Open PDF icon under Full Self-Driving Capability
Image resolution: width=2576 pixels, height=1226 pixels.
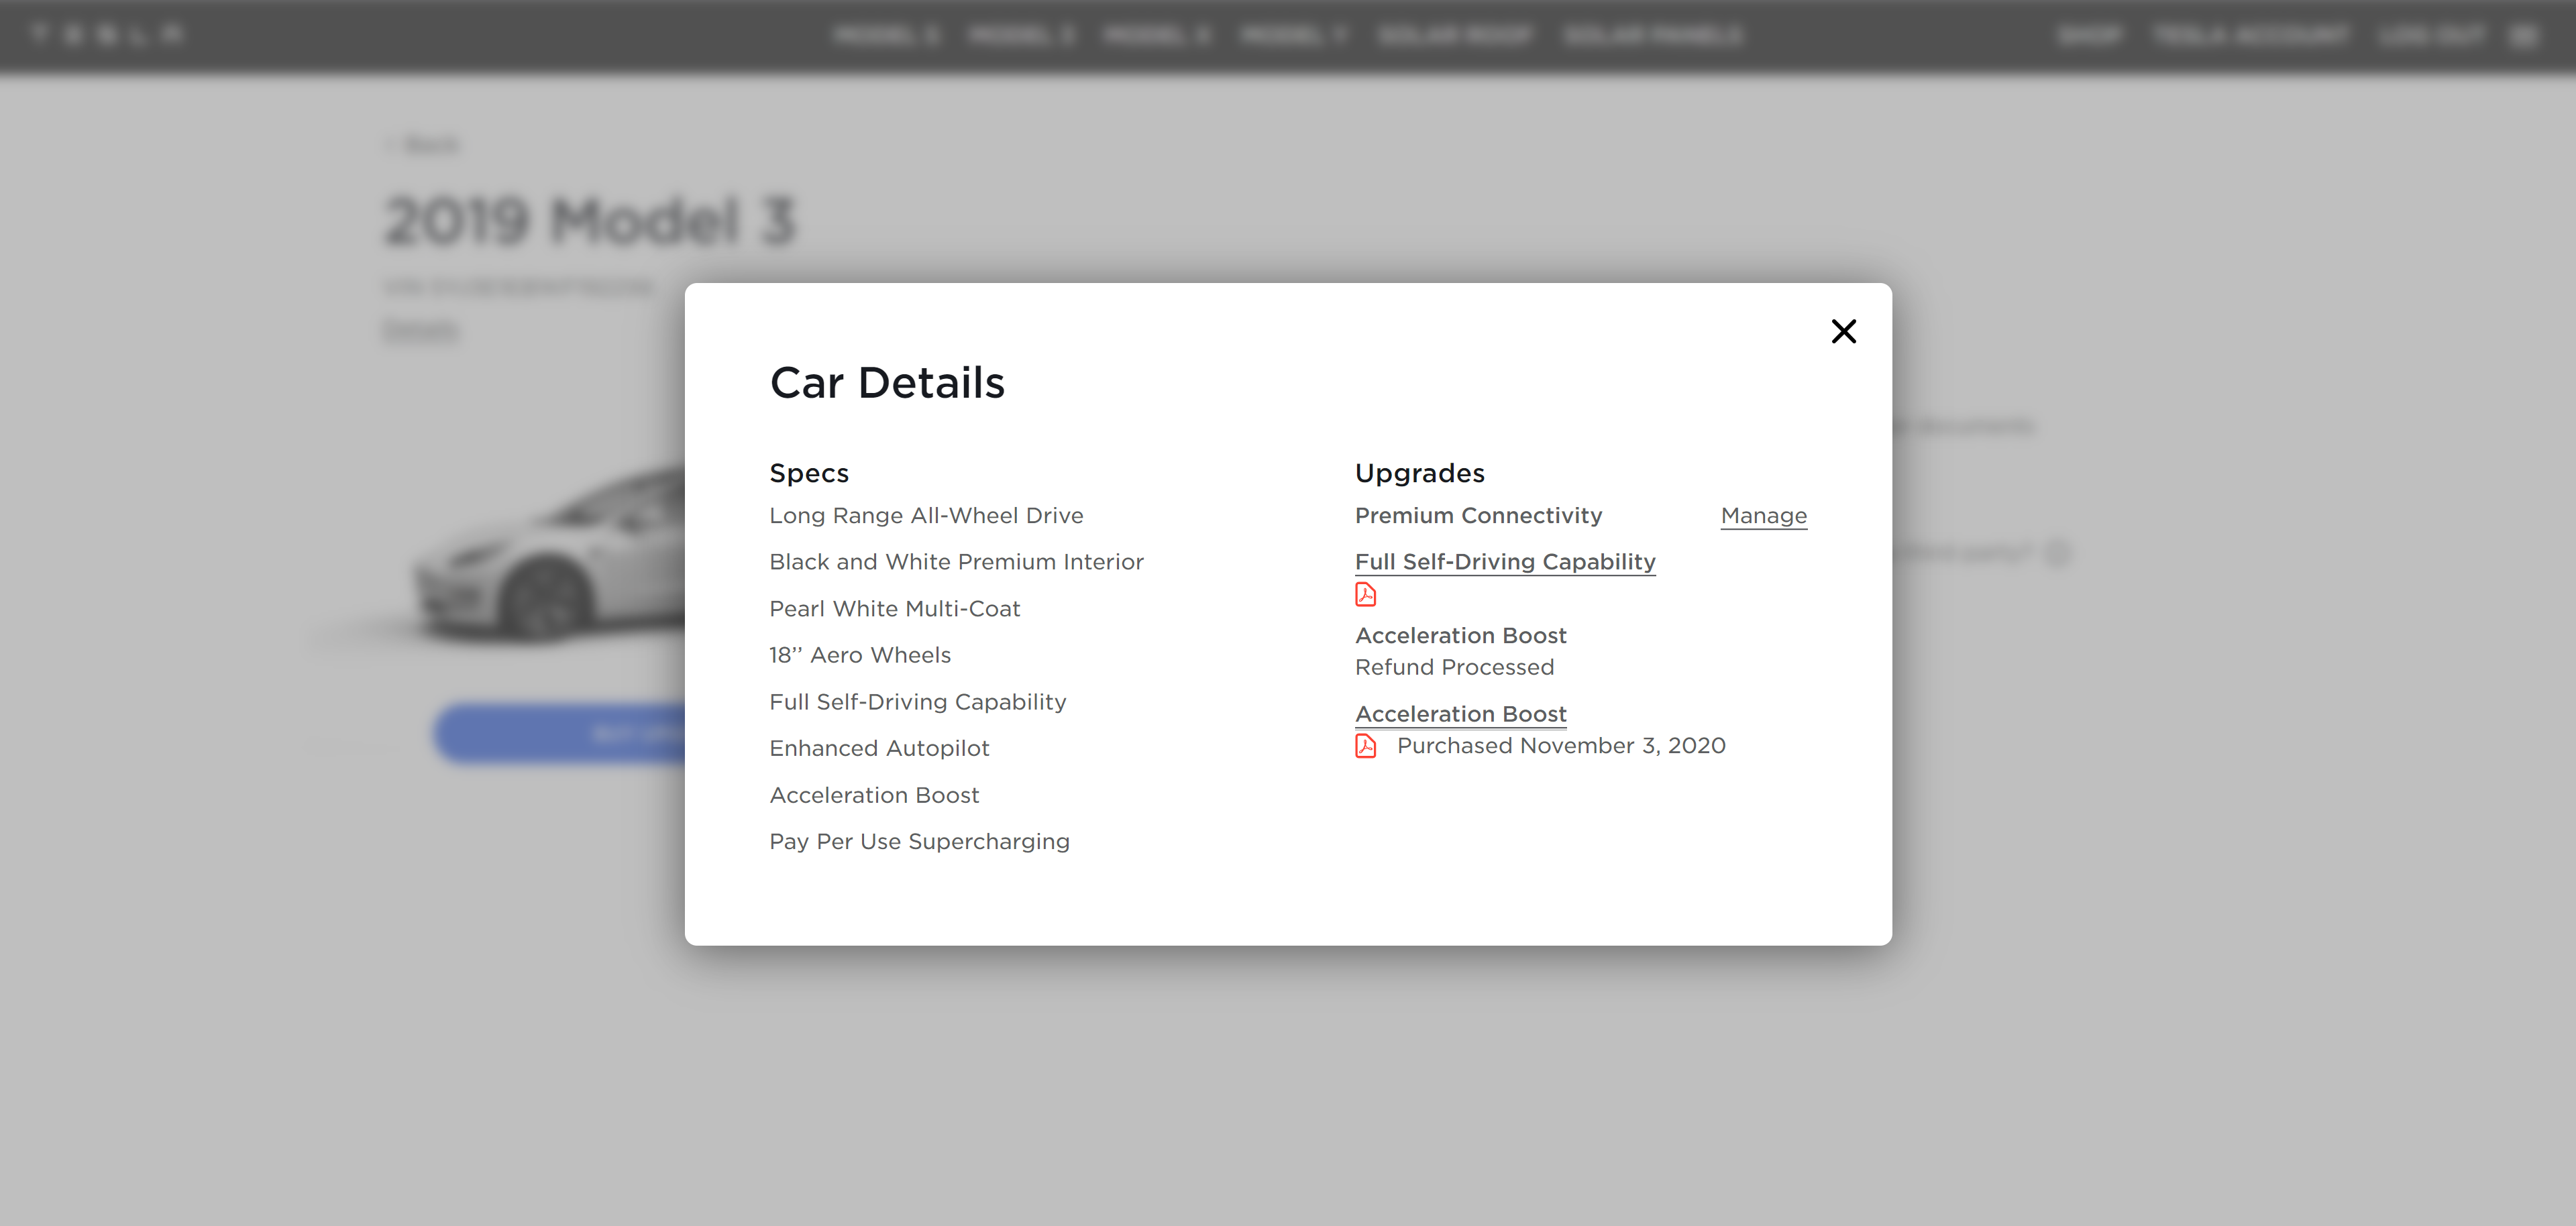click(1365, 595)
